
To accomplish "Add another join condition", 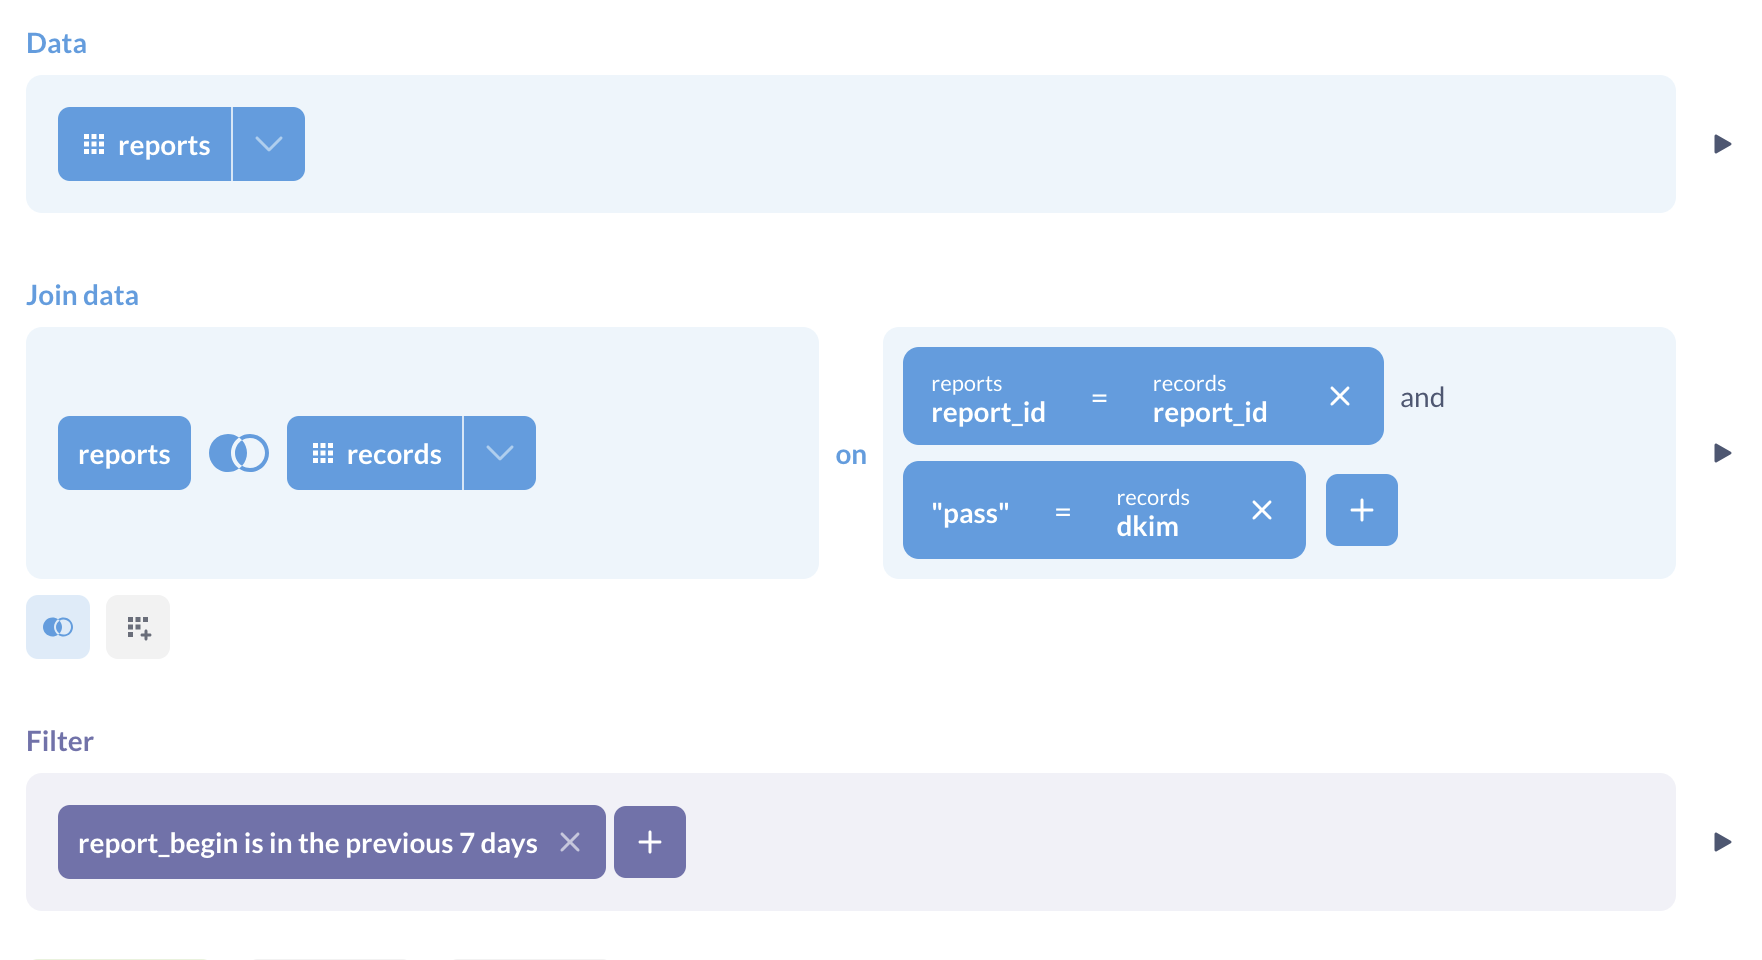I will click(x=1361, y=510).
